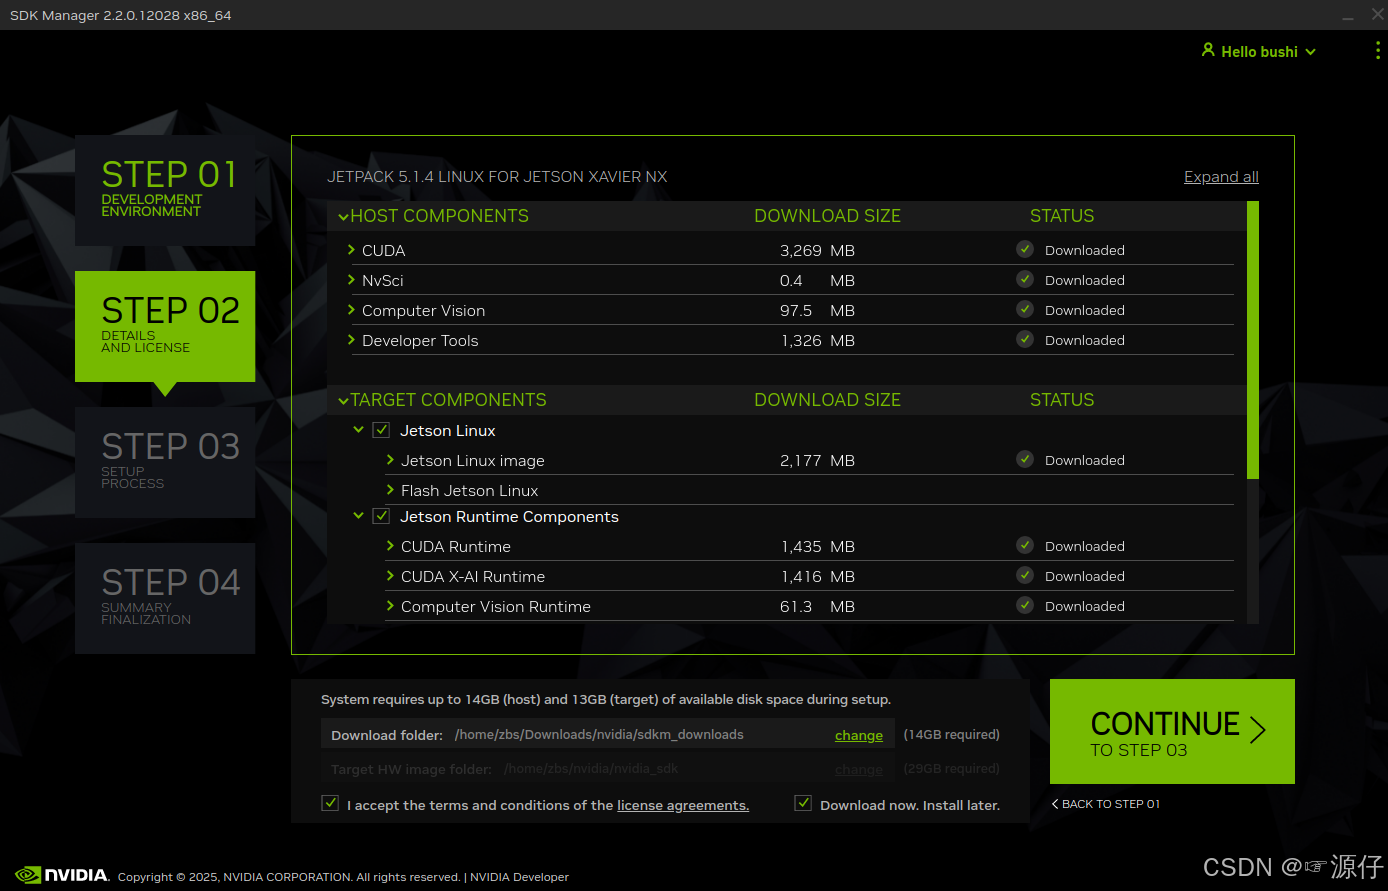The image size is (1388, 891).
Task: Click Continue to Step 03 button
Action: point(1172,731)
